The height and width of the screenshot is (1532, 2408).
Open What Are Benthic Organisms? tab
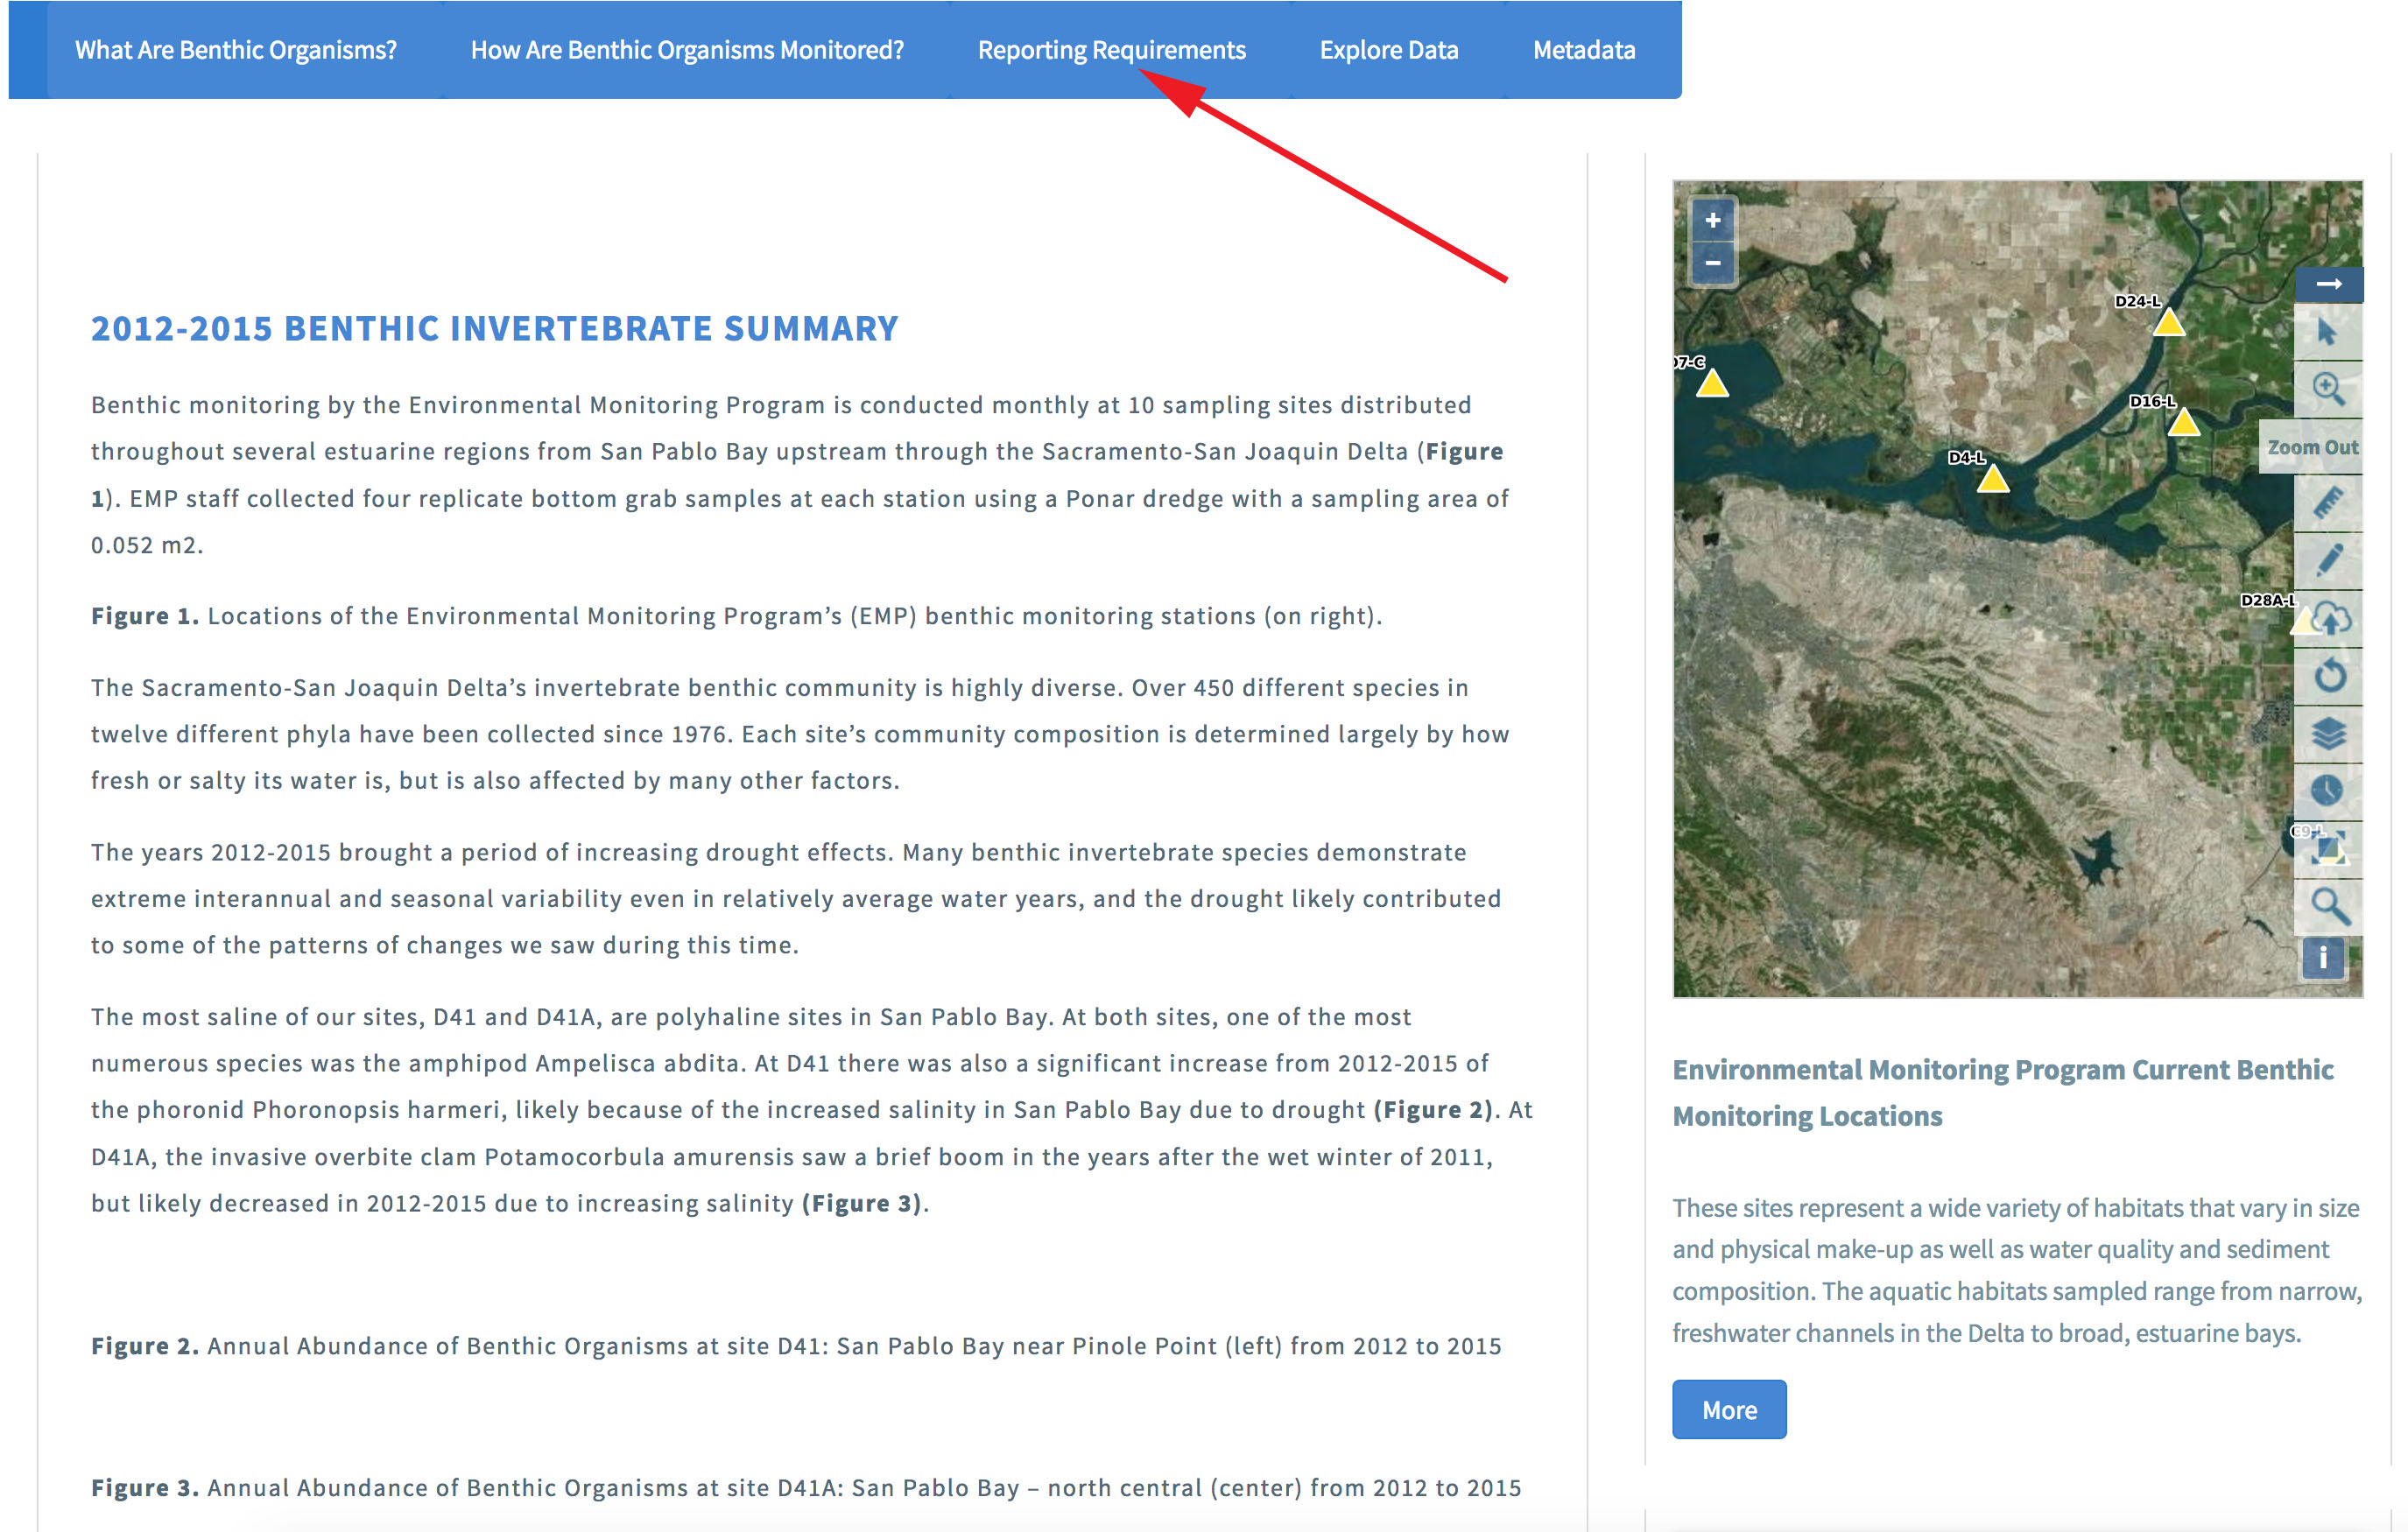click(x=236, y=50)
